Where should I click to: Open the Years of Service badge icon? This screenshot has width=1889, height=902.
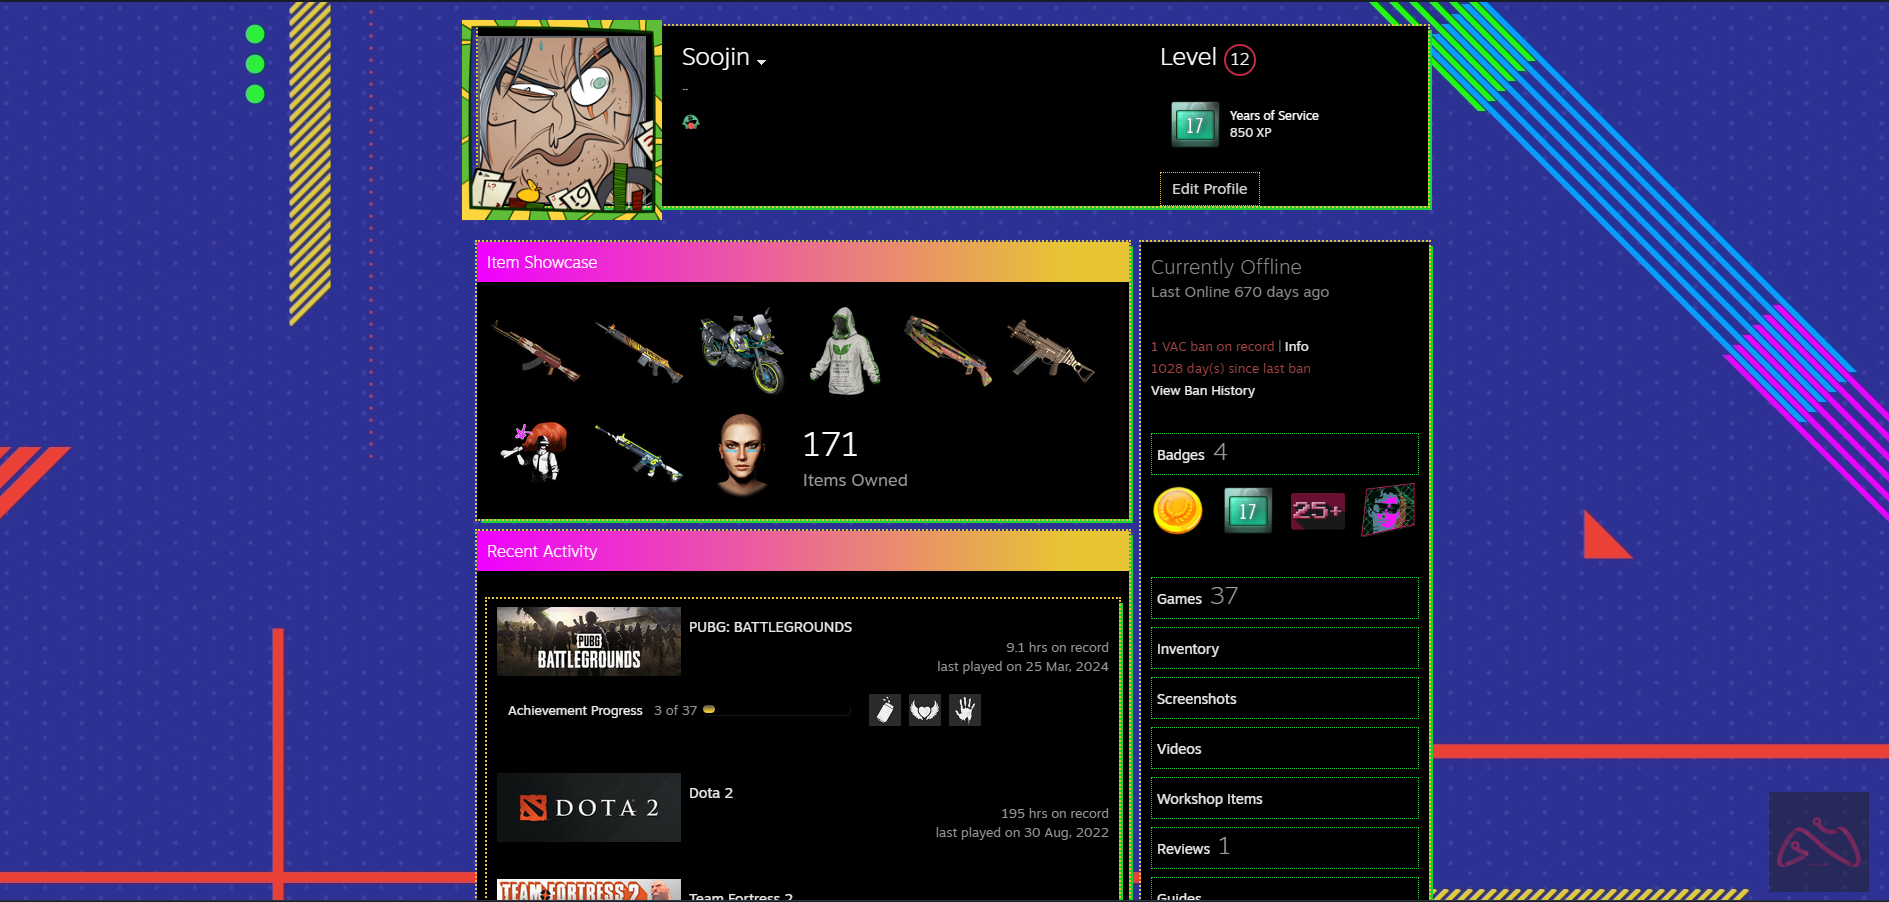tap(1195, 125)
